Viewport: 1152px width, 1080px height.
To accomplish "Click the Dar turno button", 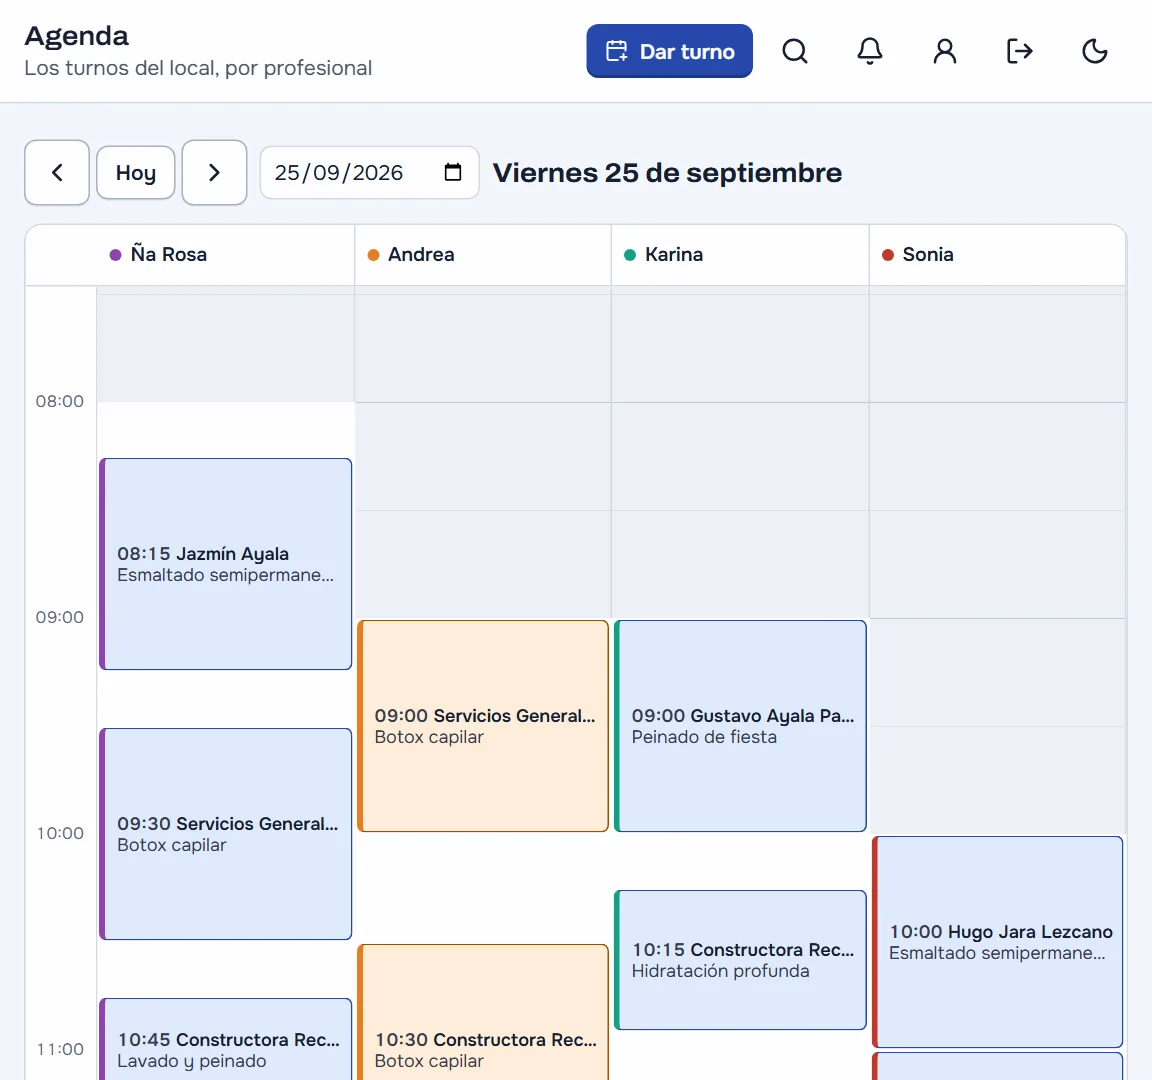I will click(669, 51).
